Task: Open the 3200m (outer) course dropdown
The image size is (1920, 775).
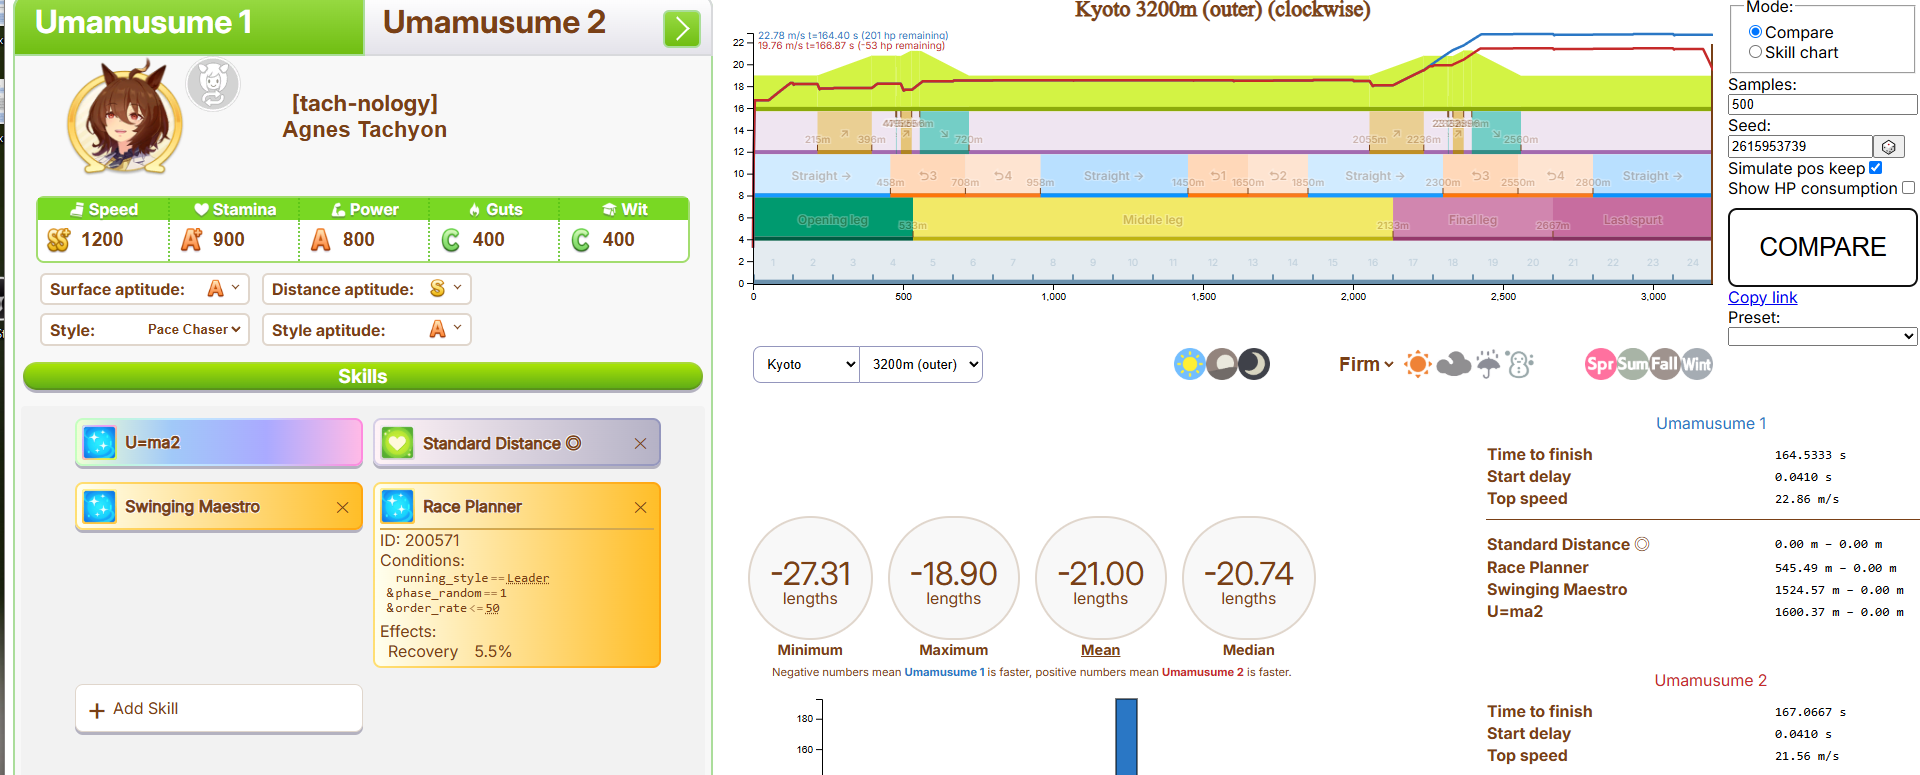Action: [921, 364]
